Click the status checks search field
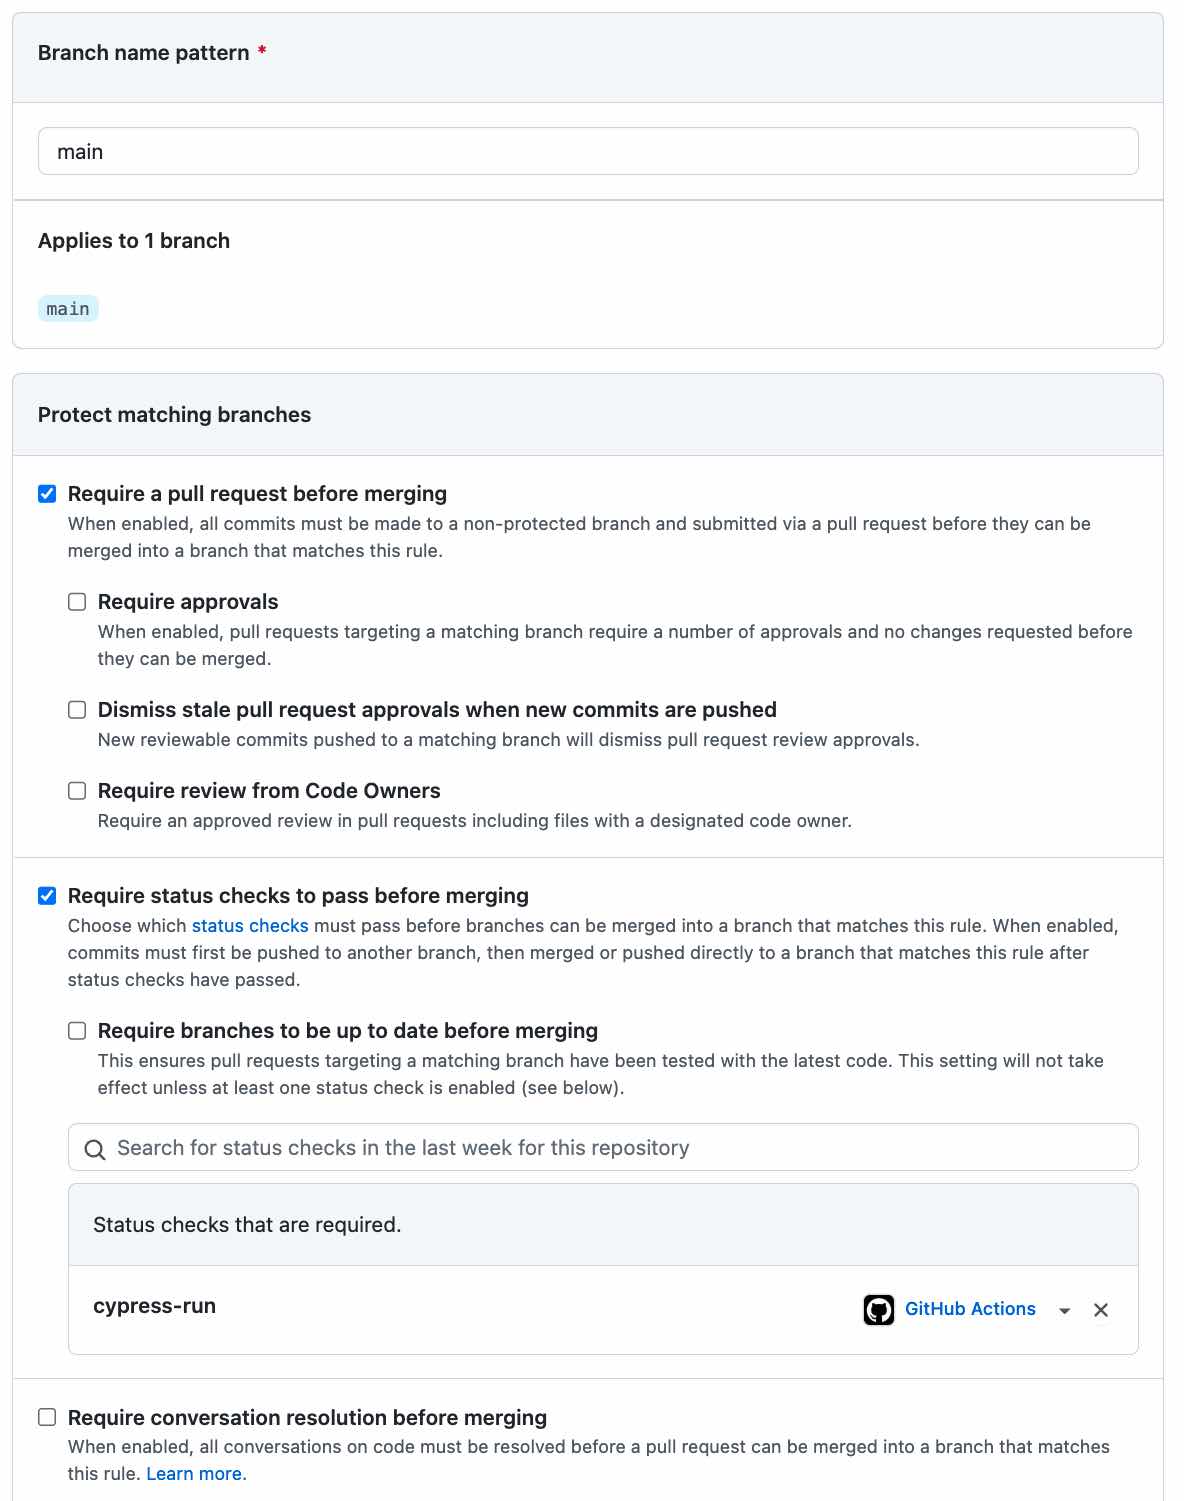 pos(603,1147)
